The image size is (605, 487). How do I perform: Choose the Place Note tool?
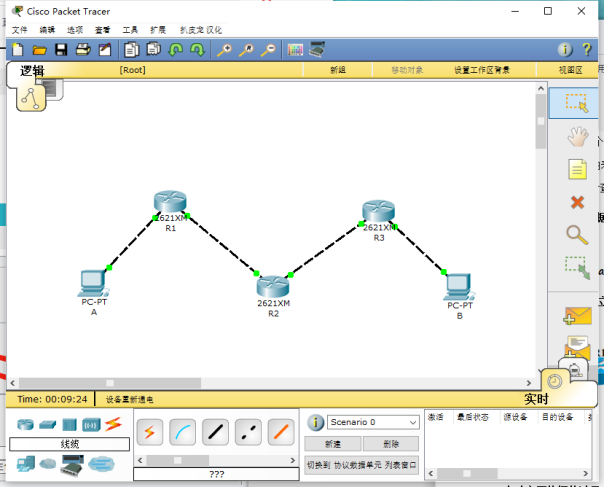pyautogui.click(x=577, y=169)
